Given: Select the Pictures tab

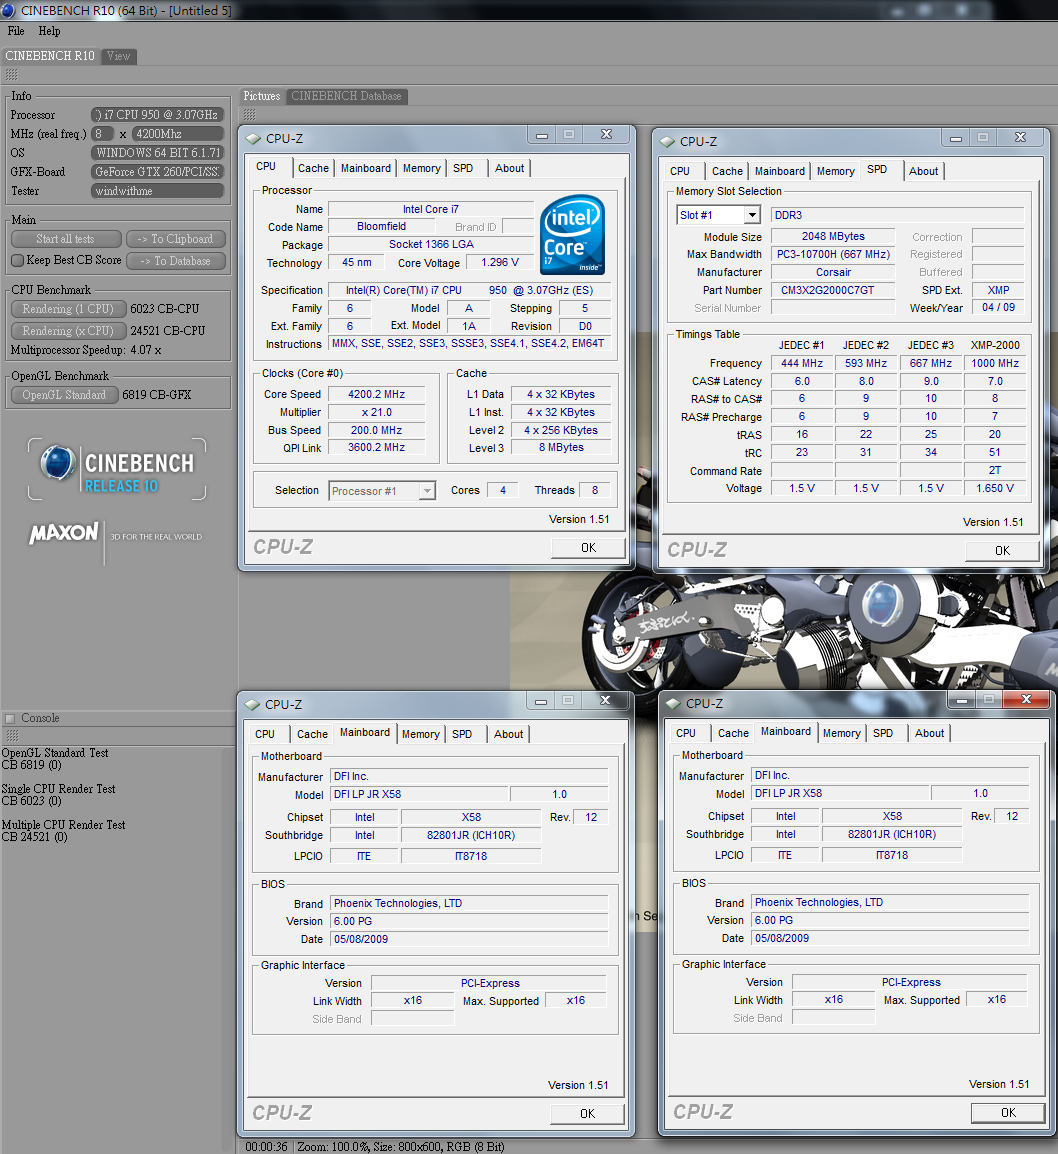Looking at the screenshot, I should click(262, 96).
